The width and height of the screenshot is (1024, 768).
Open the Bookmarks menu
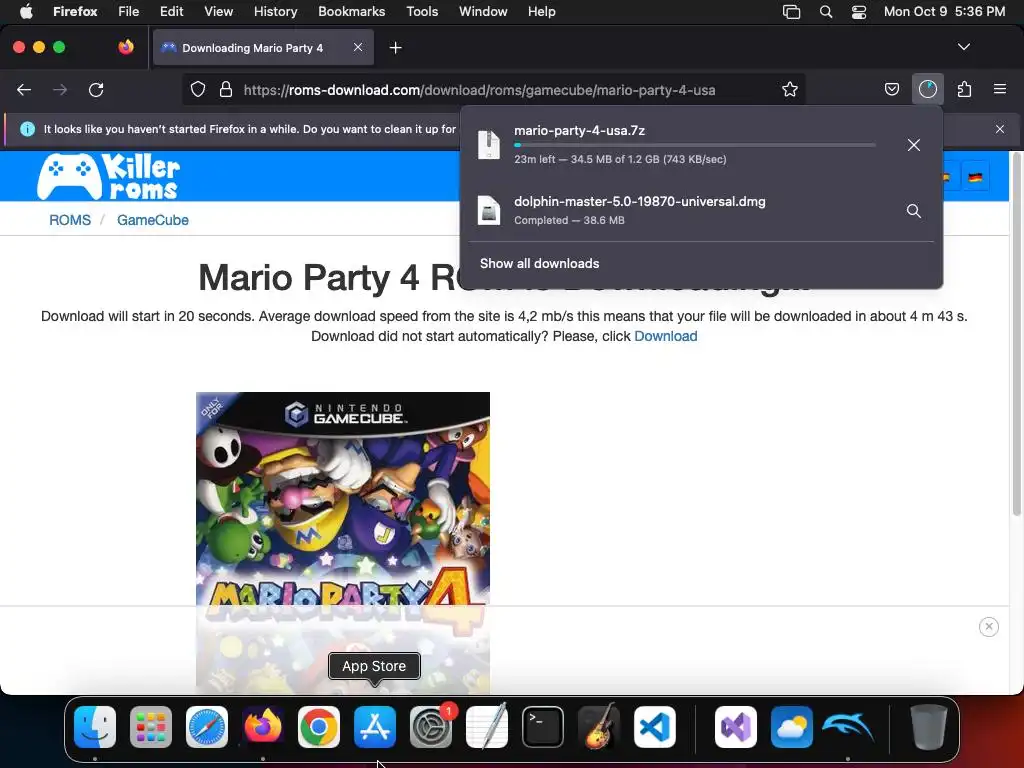[351, 12]
